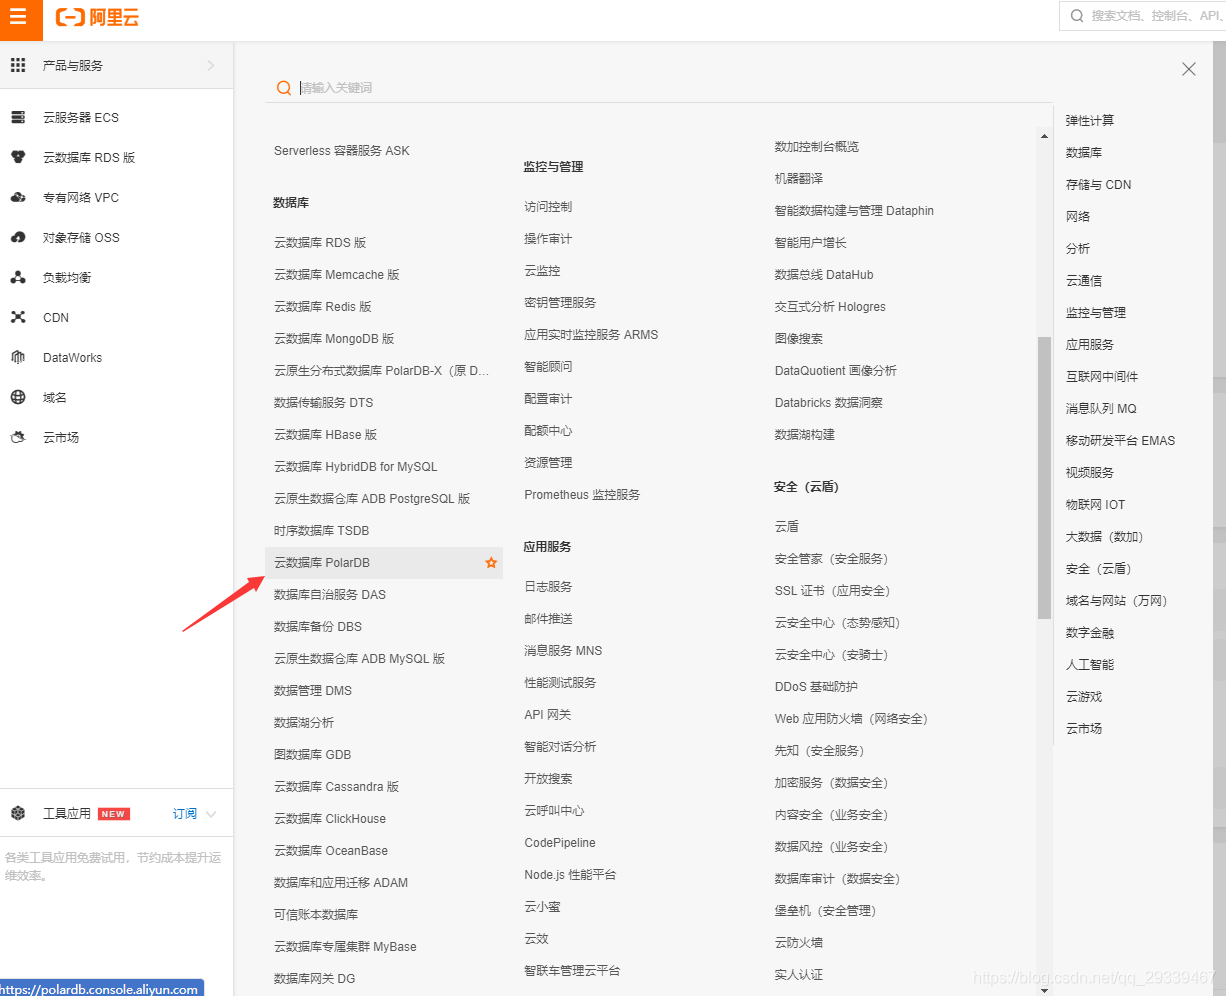
Task: Click 订阅 link beside 工具应用
Action: click(185, 814)
